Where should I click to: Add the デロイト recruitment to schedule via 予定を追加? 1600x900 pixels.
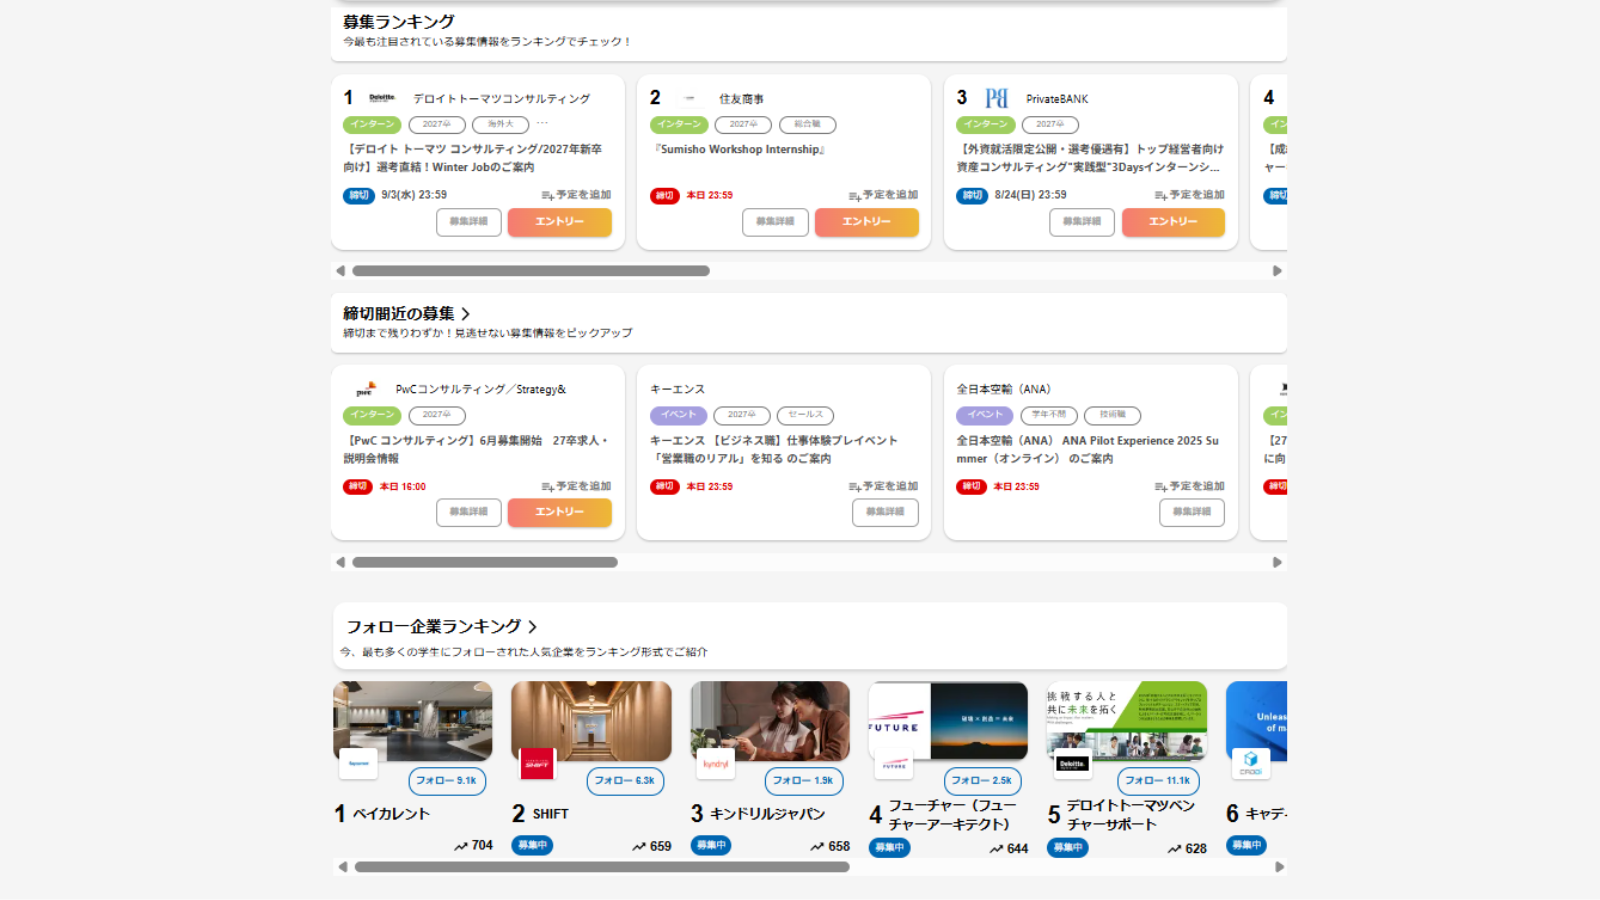[x=576, y=195]
